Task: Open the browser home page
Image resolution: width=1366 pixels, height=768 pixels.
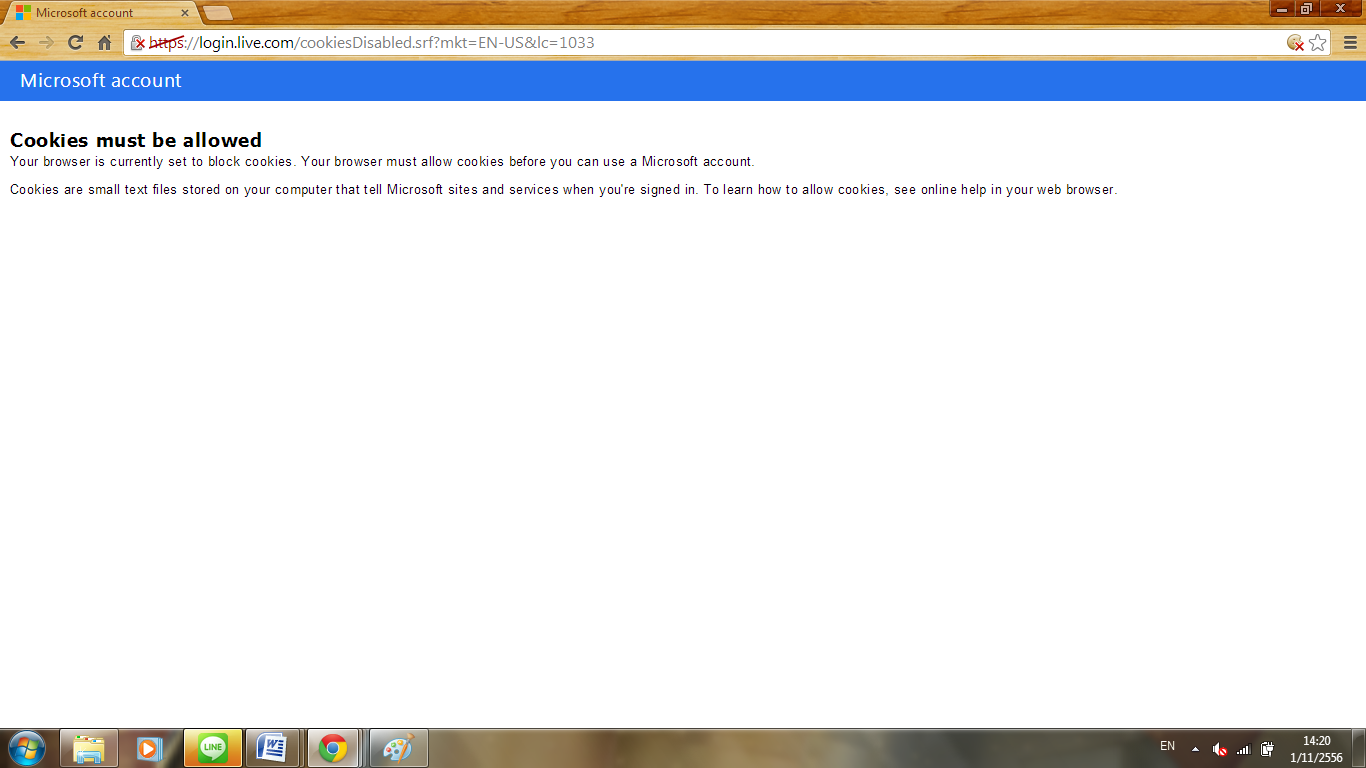Action: [104, 42]
